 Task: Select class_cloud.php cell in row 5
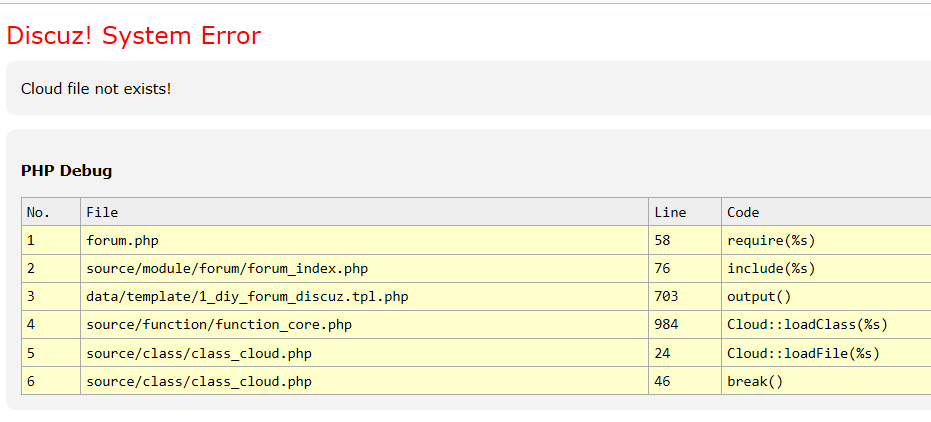coord(199,353)
